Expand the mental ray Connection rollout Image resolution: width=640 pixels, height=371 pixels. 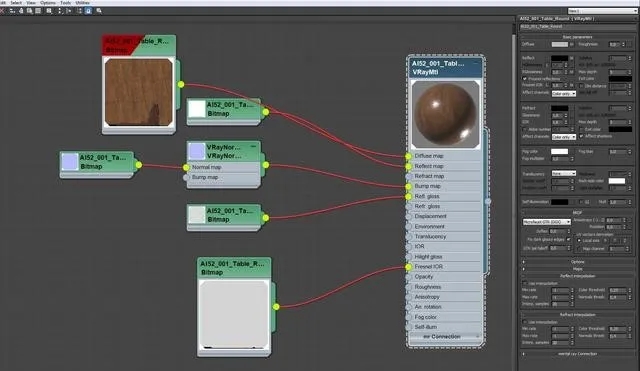[577, 354]
